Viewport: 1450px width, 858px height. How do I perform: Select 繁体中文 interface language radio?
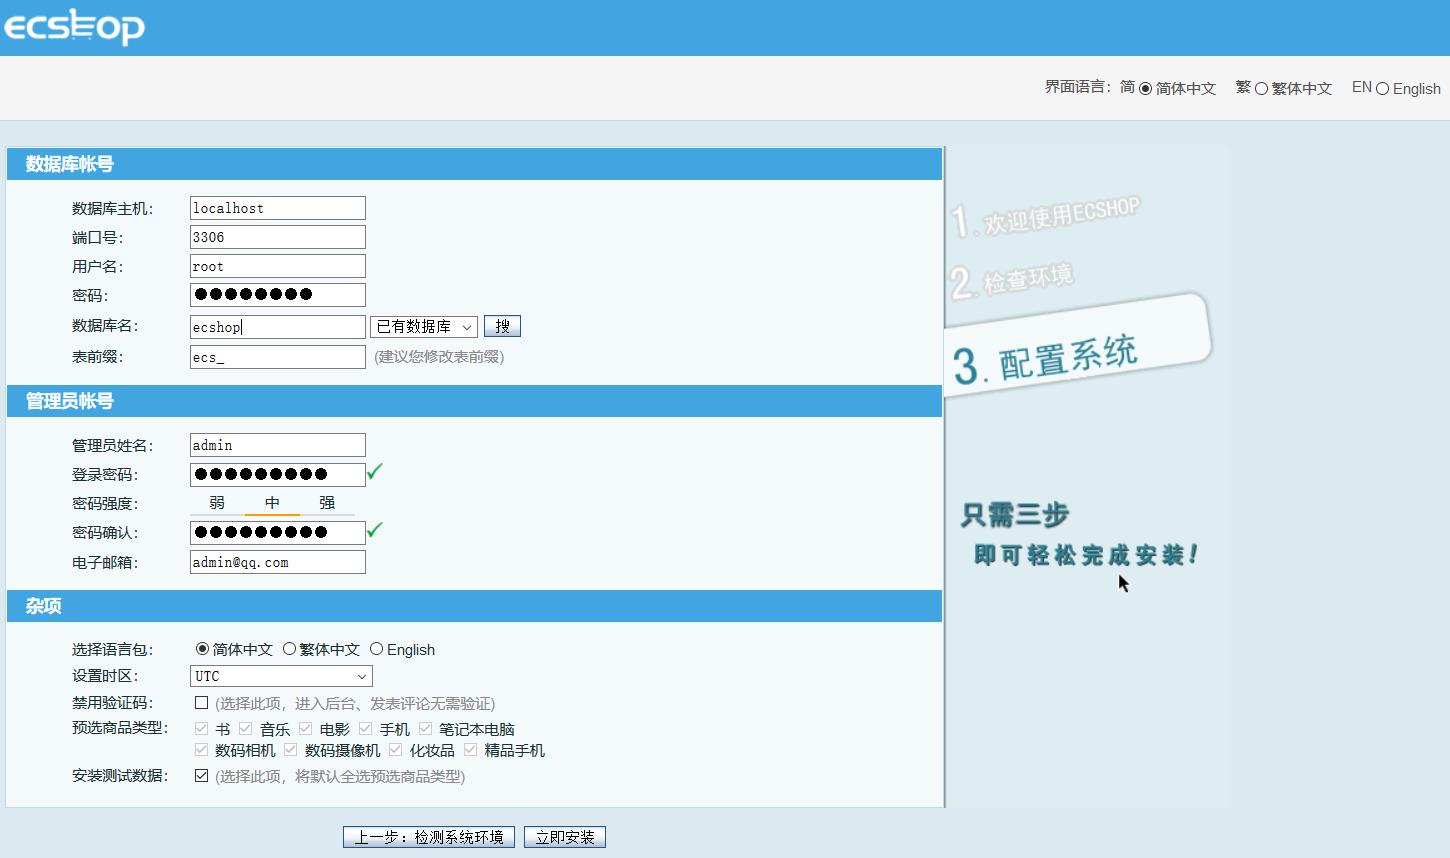pos(1262,88)
